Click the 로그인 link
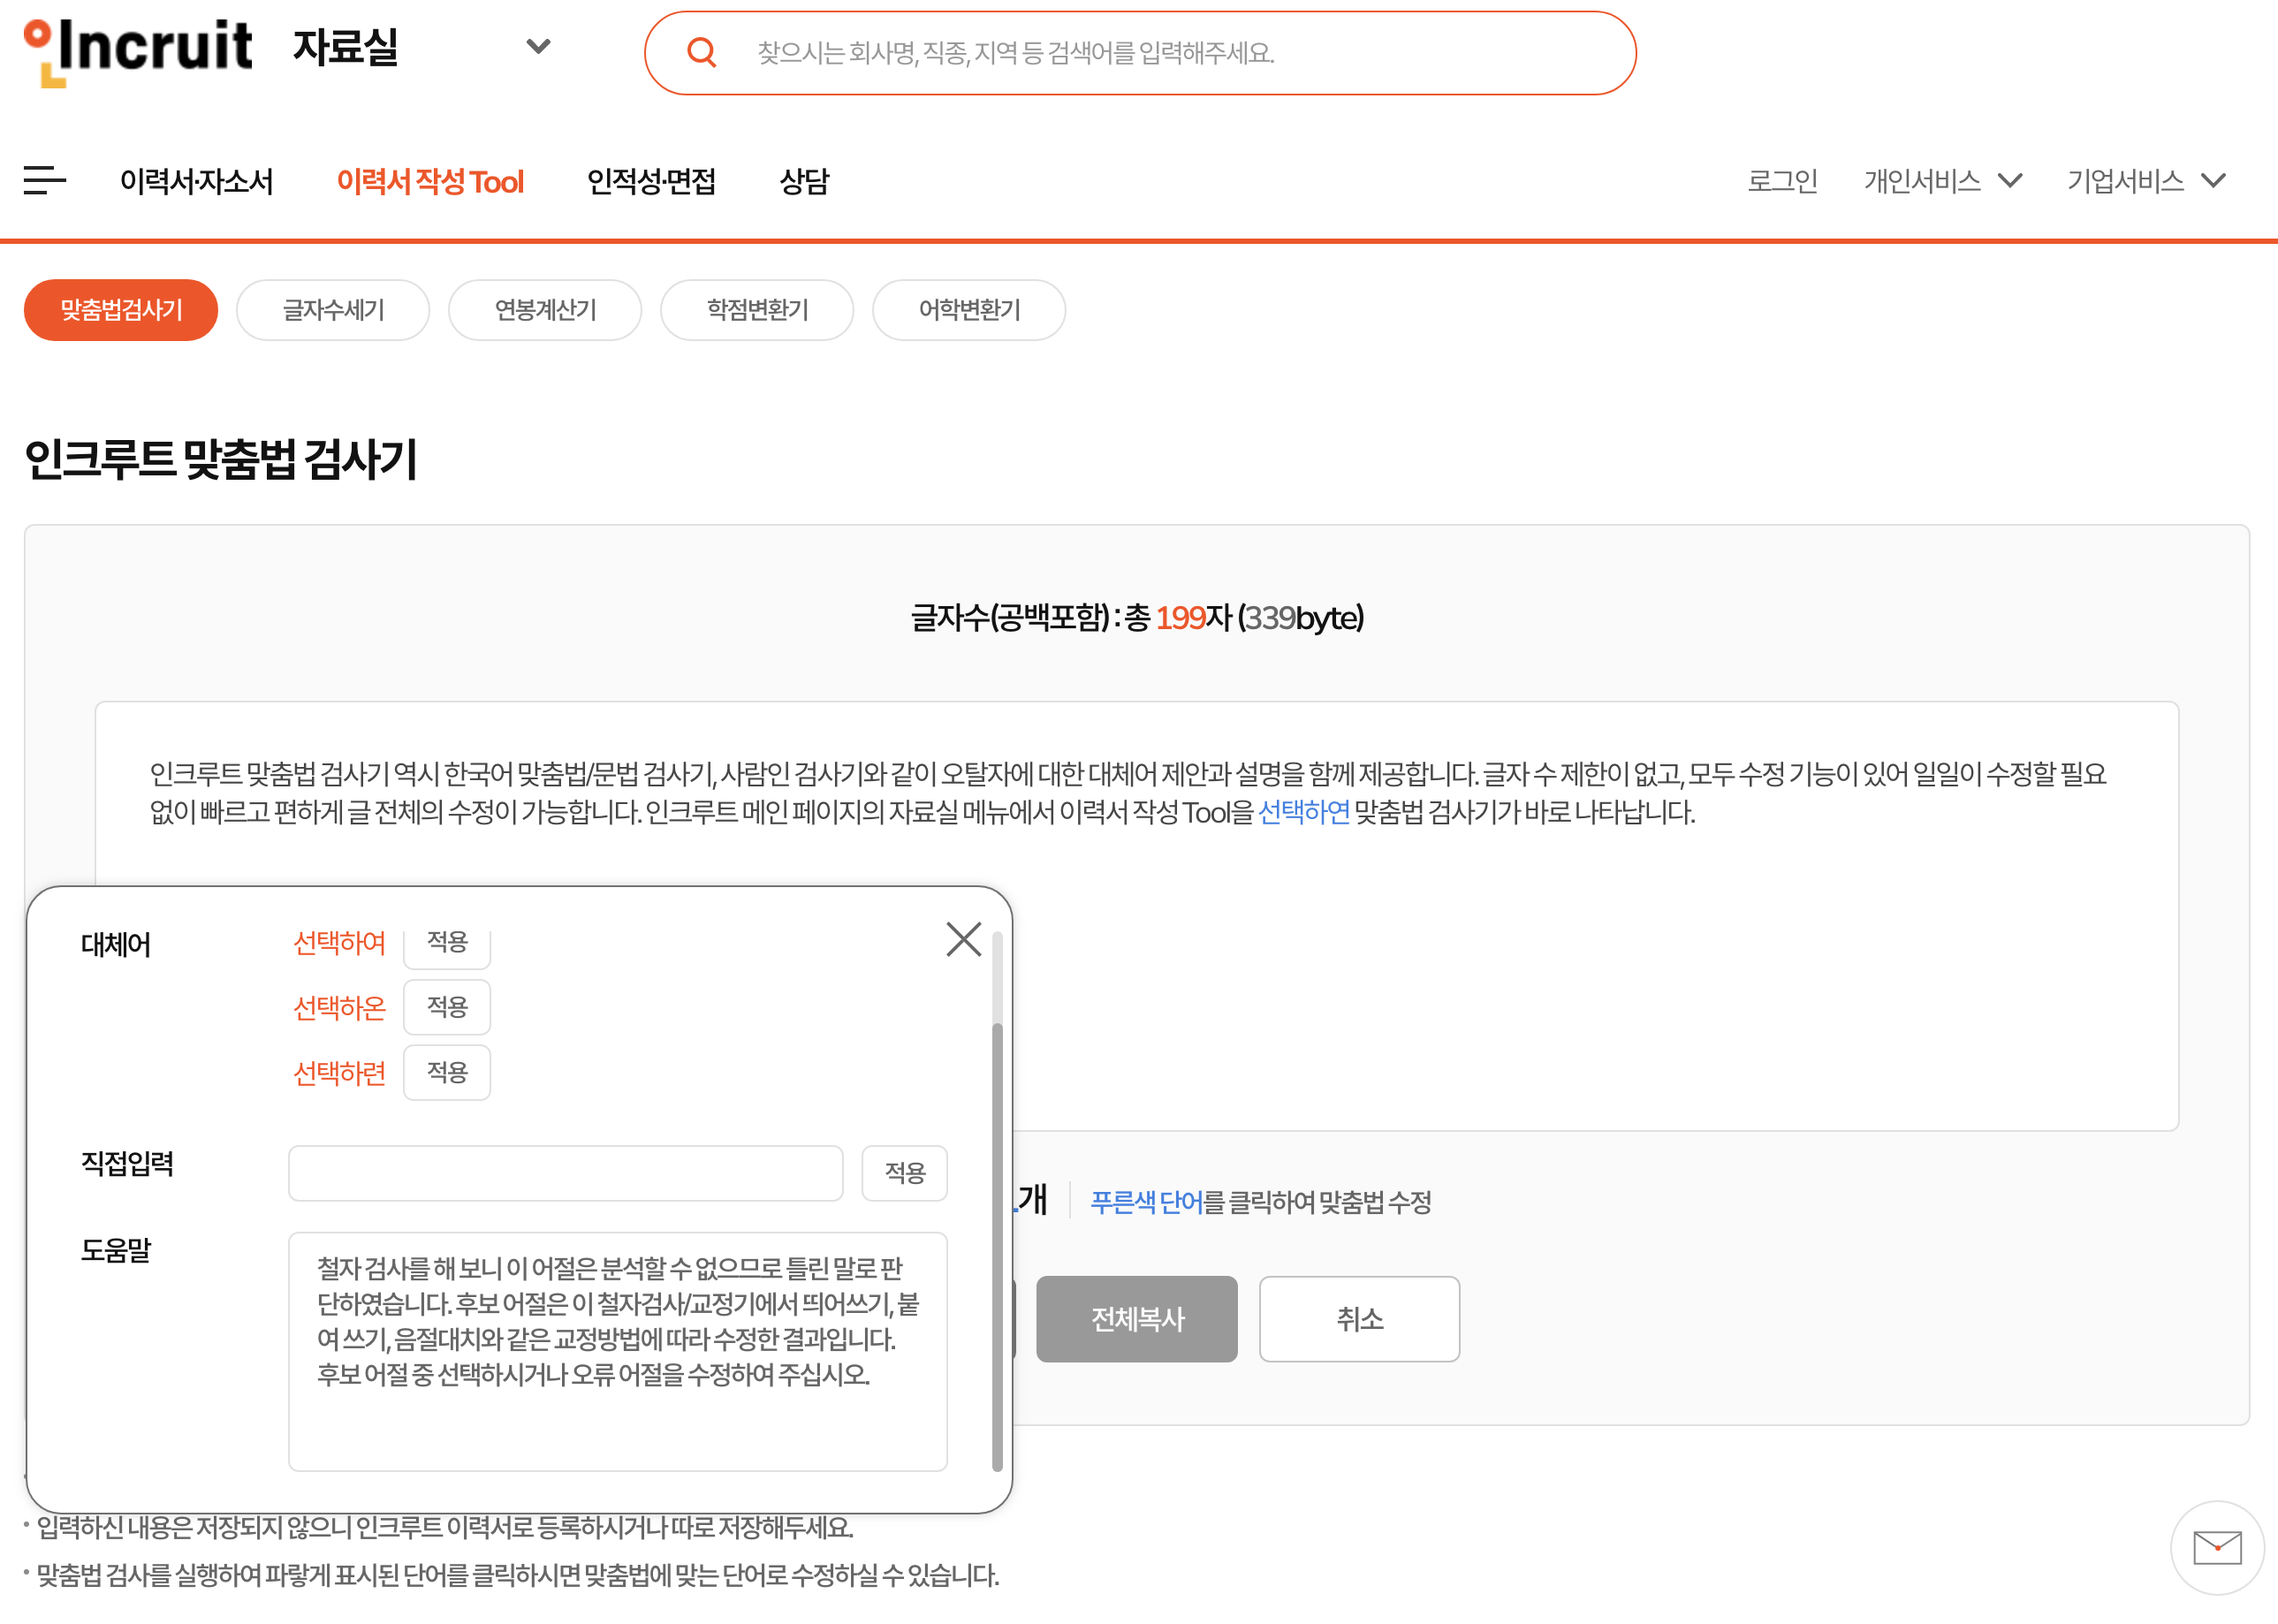 pos(1782,181)
